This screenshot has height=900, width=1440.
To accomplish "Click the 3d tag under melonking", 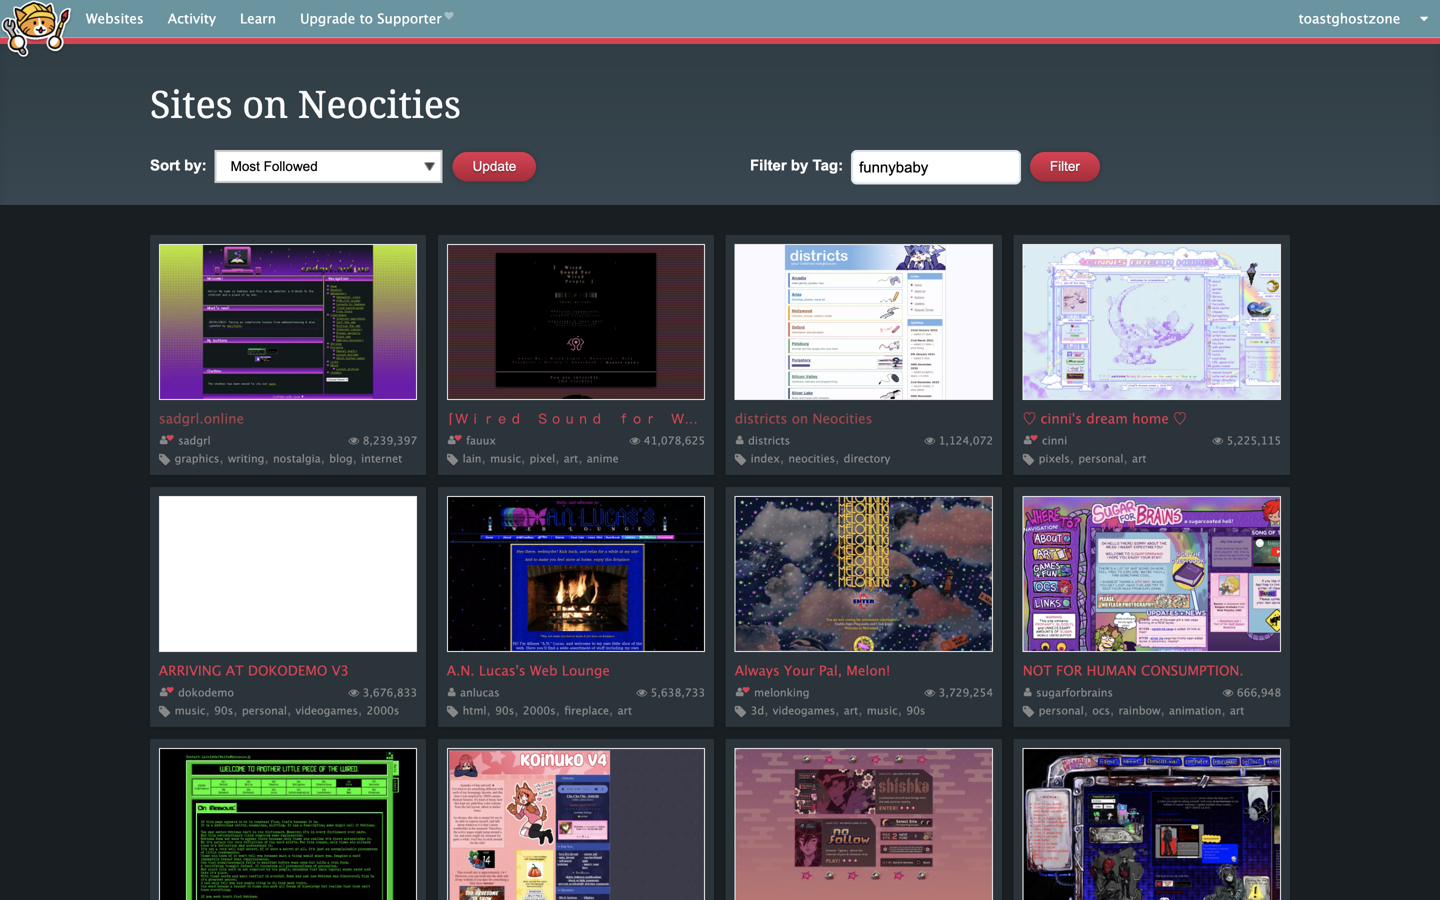I will 757,711.
